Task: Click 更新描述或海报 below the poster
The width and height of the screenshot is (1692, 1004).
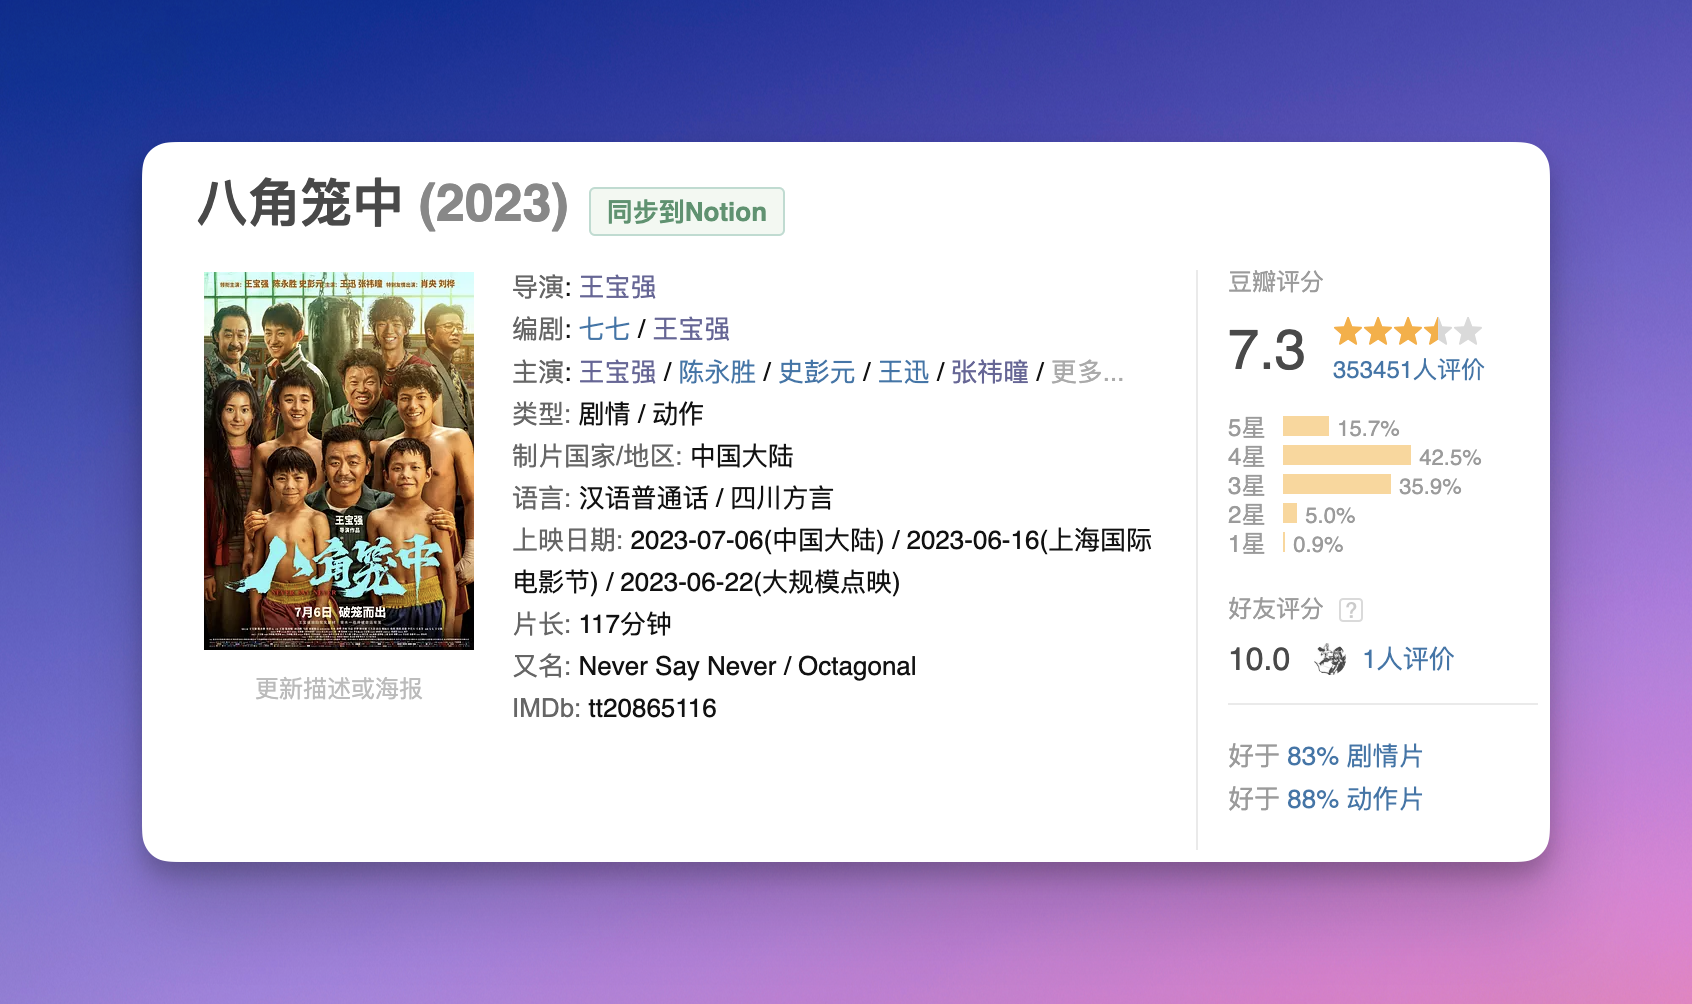Action: click(339, 689)
